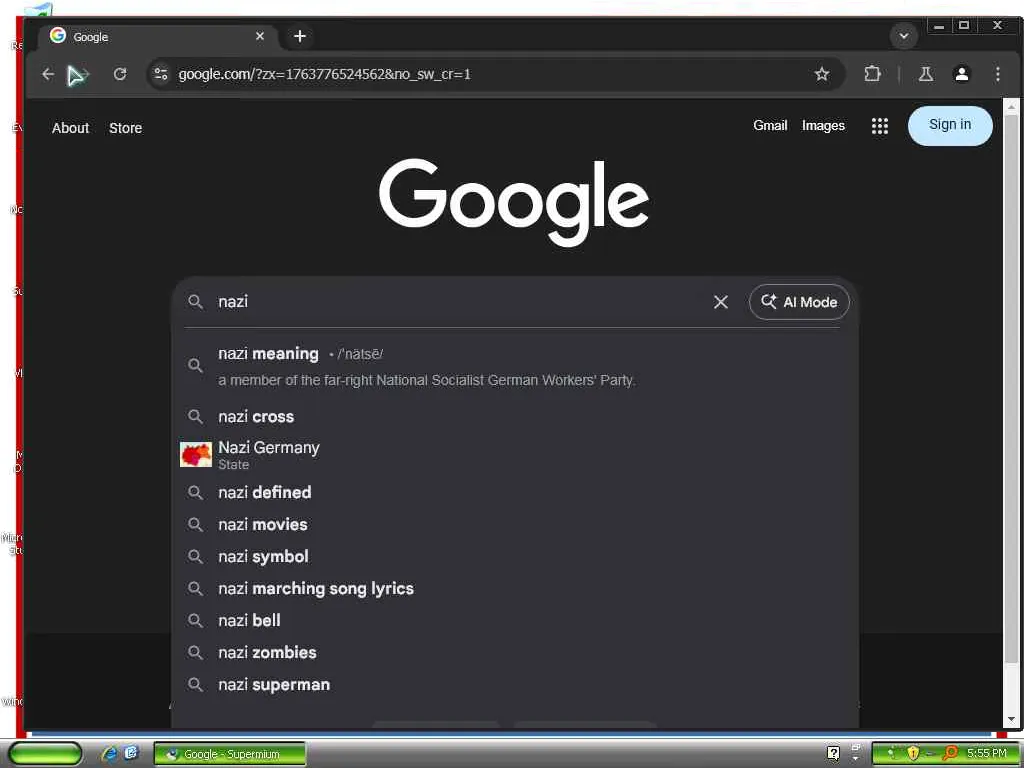Click the magnifier tray icon by clock
The image size is (1024, 768).
950,754
